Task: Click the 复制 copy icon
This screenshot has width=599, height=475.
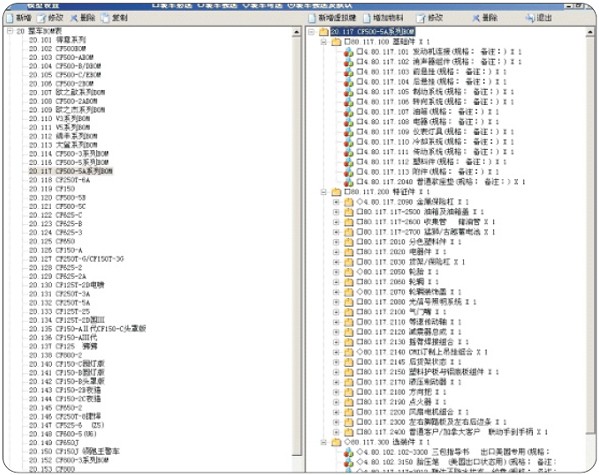Action: tap(105, 18)
